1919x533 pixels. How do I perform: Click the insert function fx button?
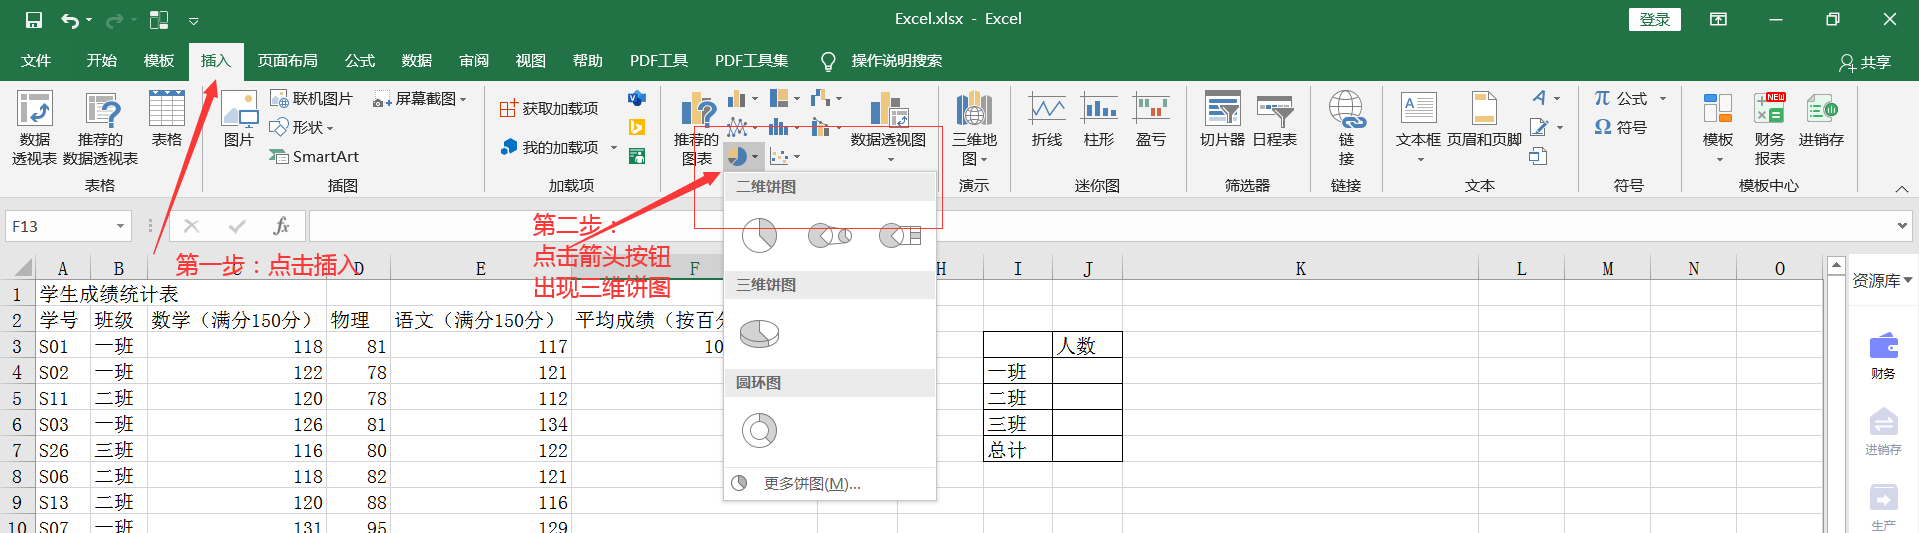point(282,226)
